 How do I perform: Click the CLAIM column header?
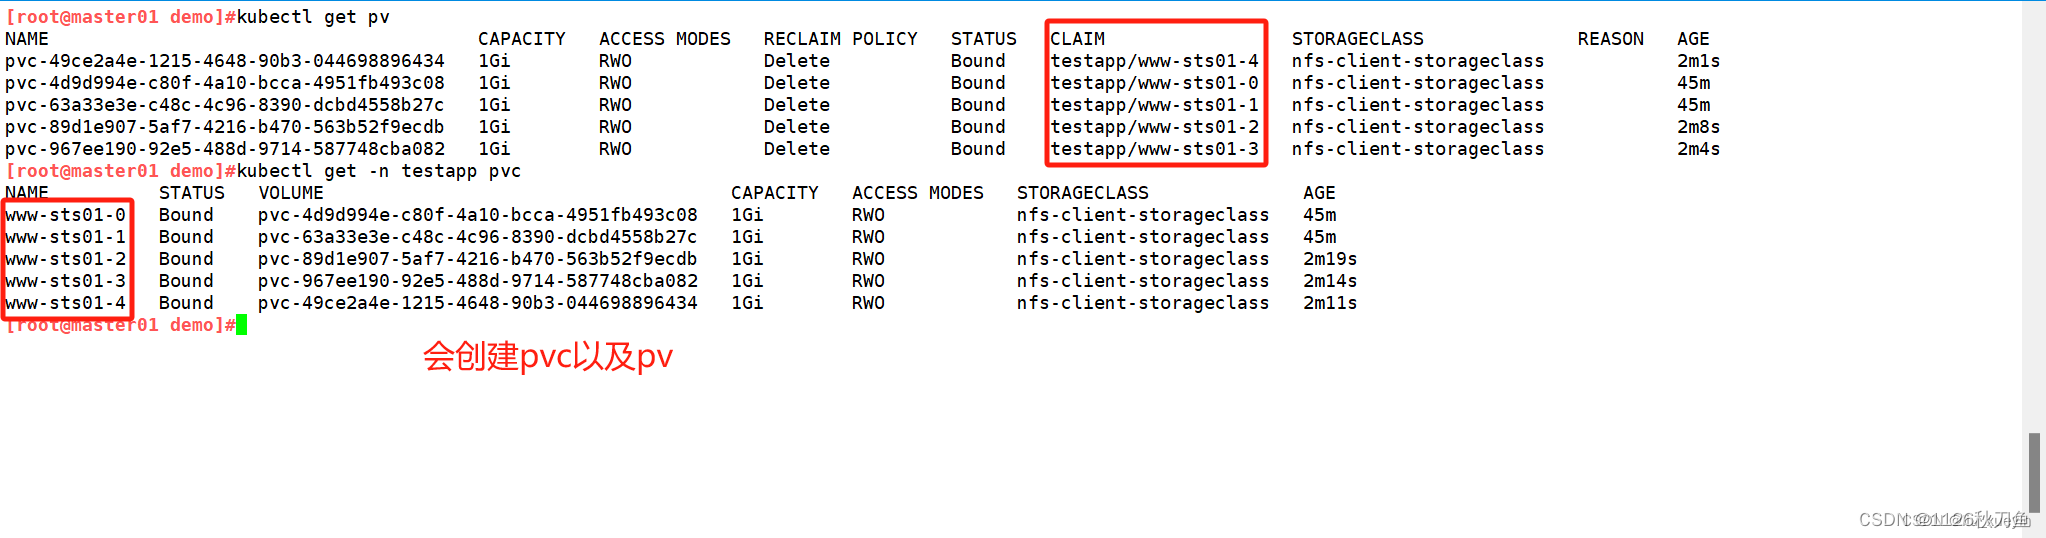[1077, 39]
